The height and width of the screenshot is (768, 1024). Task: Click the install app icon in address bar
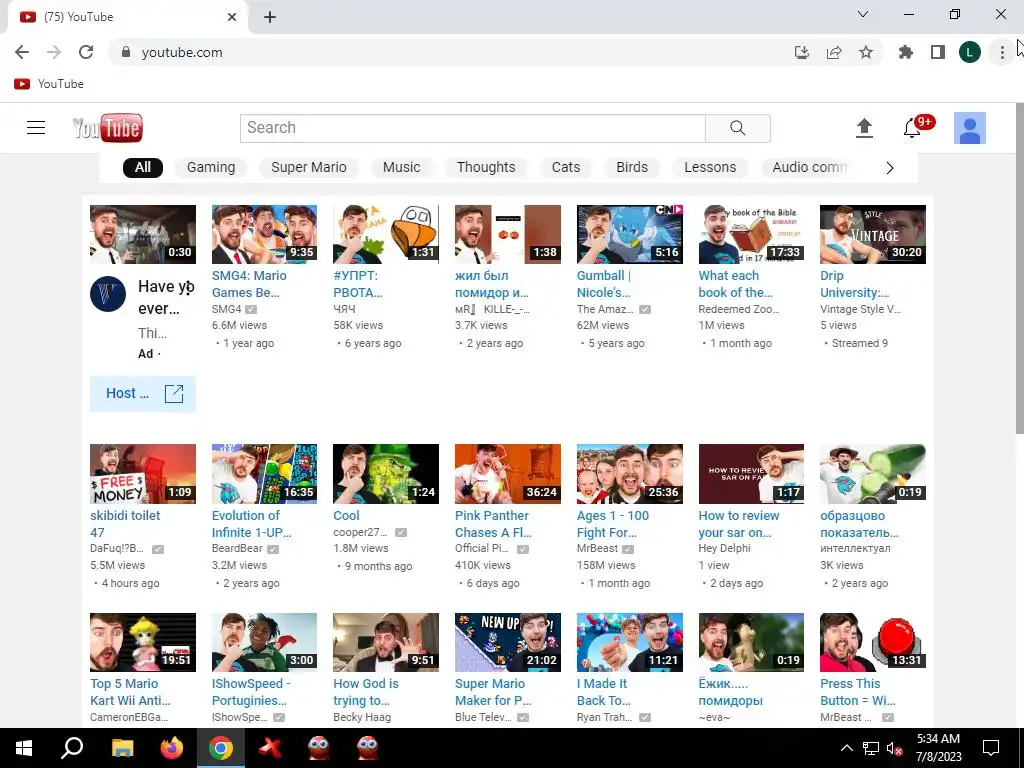[x=801, y=52]
